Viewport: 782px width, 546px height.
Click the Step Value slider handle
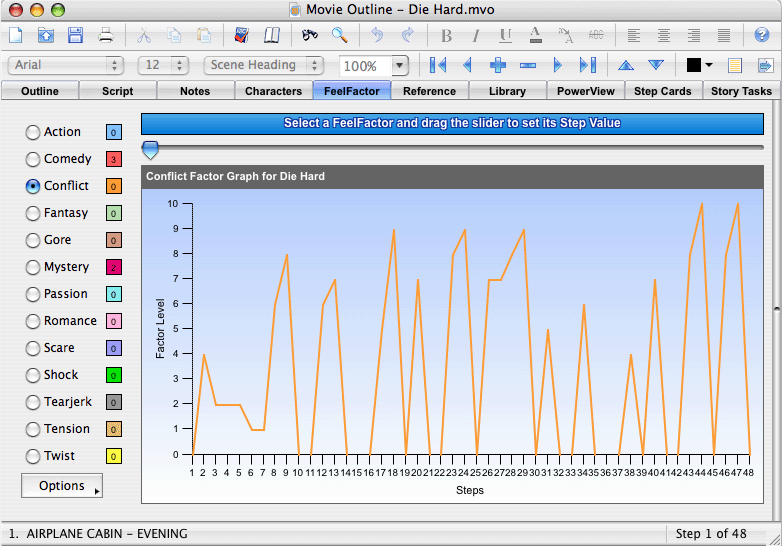150,150
